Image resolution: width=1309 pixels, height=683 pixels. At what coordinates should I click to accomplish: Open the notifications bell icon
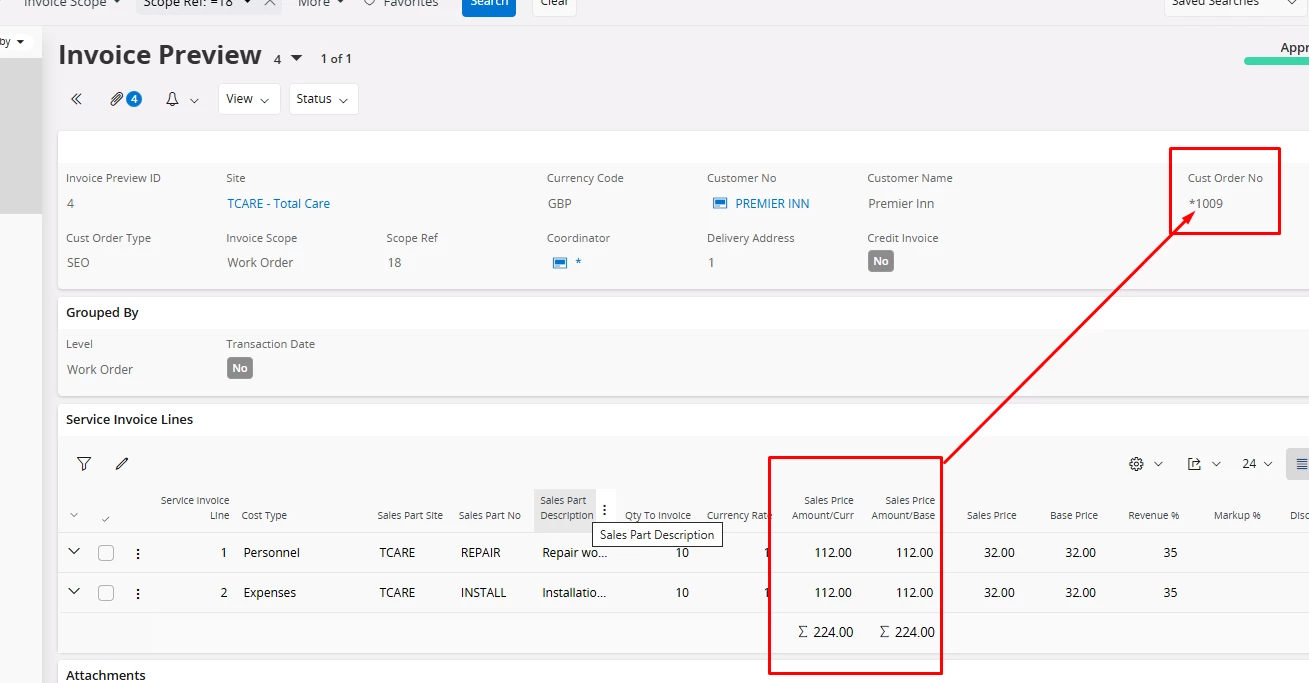click(172, 99)
